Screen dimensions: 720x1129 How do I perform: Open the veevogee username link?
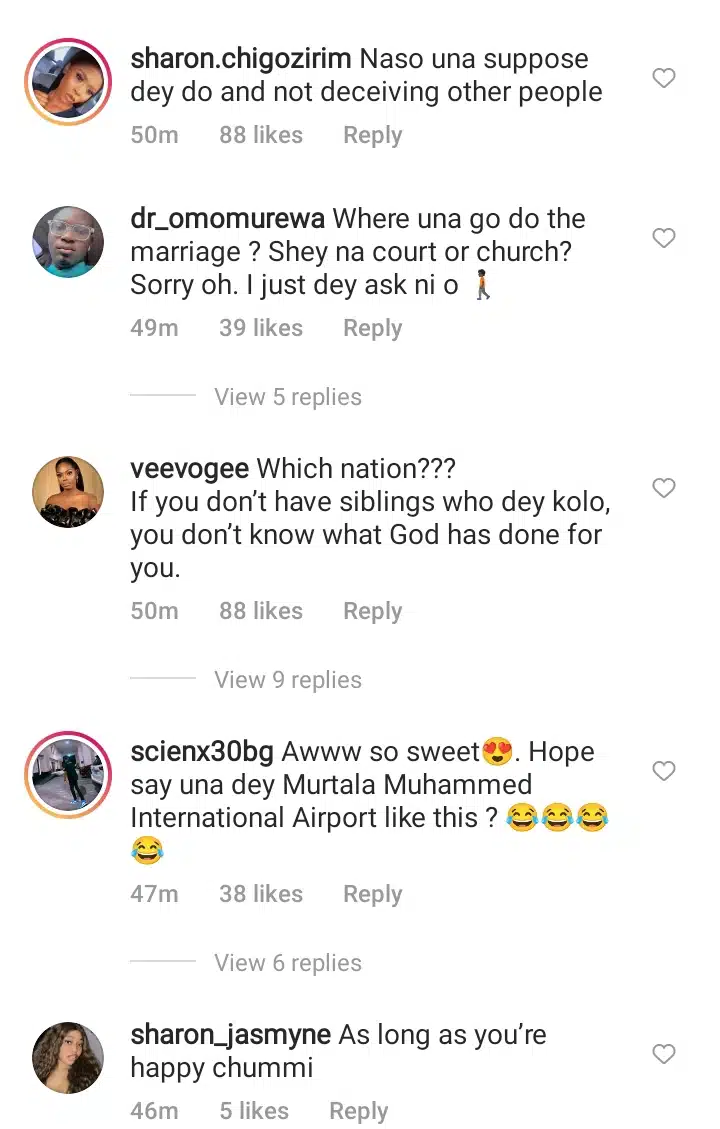tap(190, 469)
